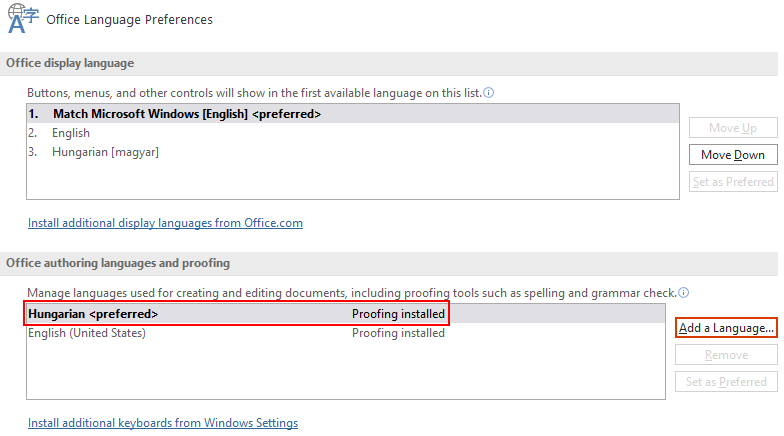This screenshot has height=436, width=784.
Task: Click Proofing installed status for Hungarian
Action: [398, 314]
